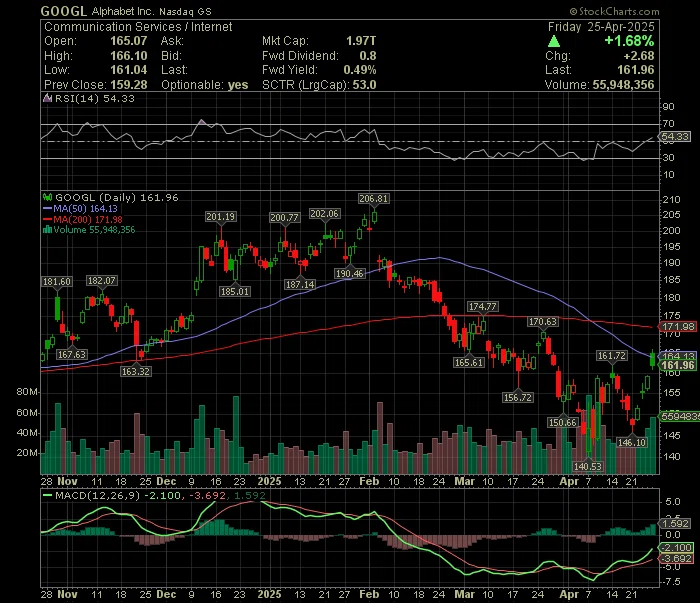Click the low price label '163.32'
Image resolution: width=700 pixels, height=603 pixels.
136,371
